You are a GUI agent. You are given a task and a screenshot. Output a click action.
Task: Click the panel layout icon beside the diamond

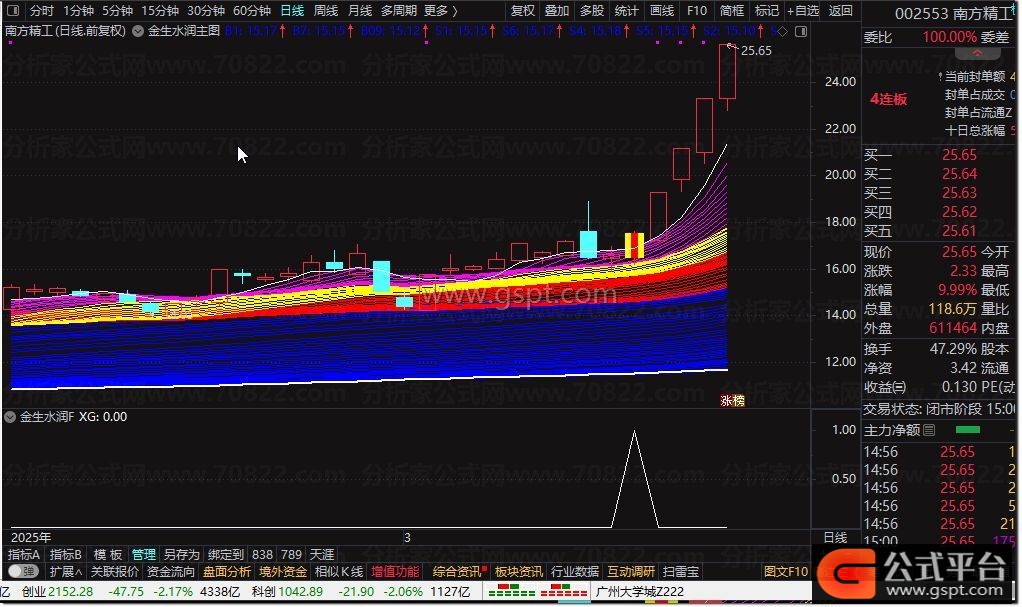coord(801,31)
